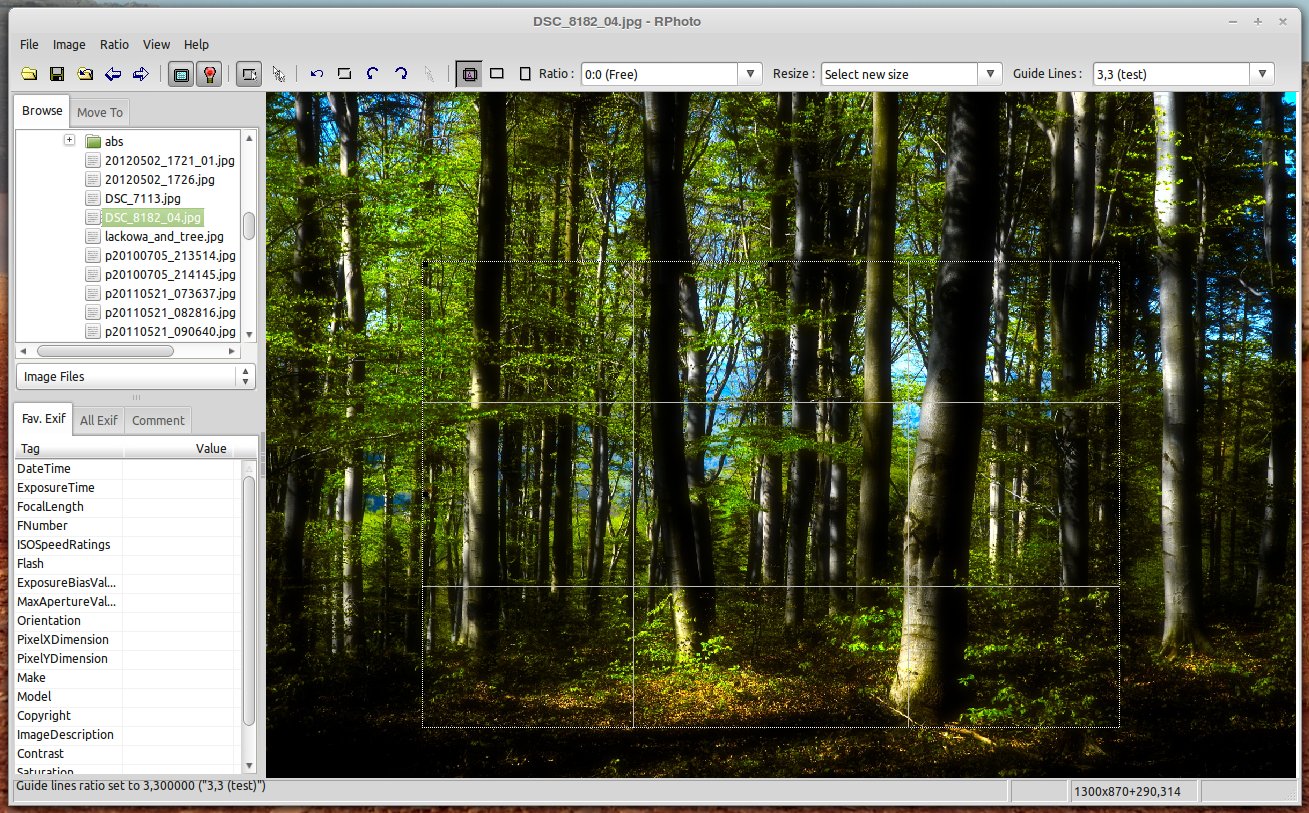Image resolution: width=1309 pixels, height=813 pixels.
Task: Open the Ratio menu
Action: coord(114,45)
